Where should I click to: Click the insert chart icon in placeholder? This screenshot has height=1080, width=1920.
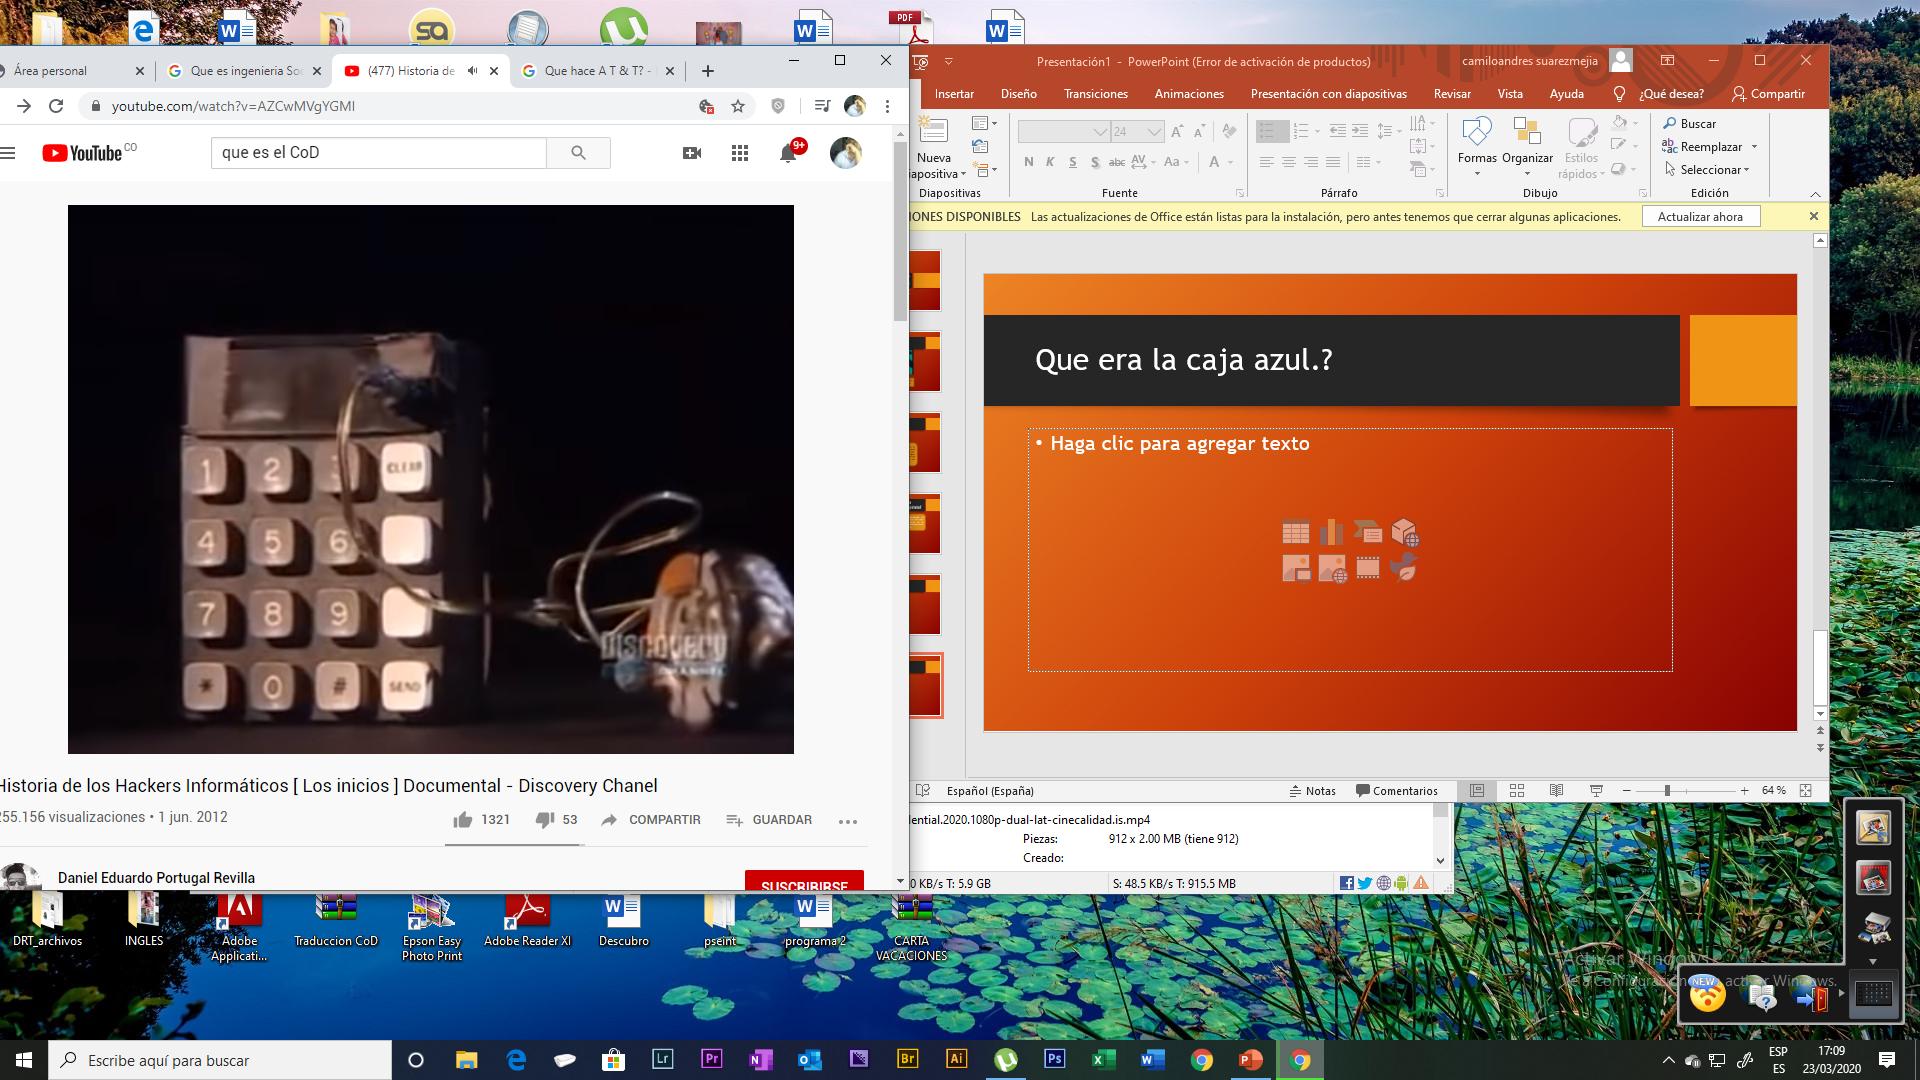point(1332,533)
